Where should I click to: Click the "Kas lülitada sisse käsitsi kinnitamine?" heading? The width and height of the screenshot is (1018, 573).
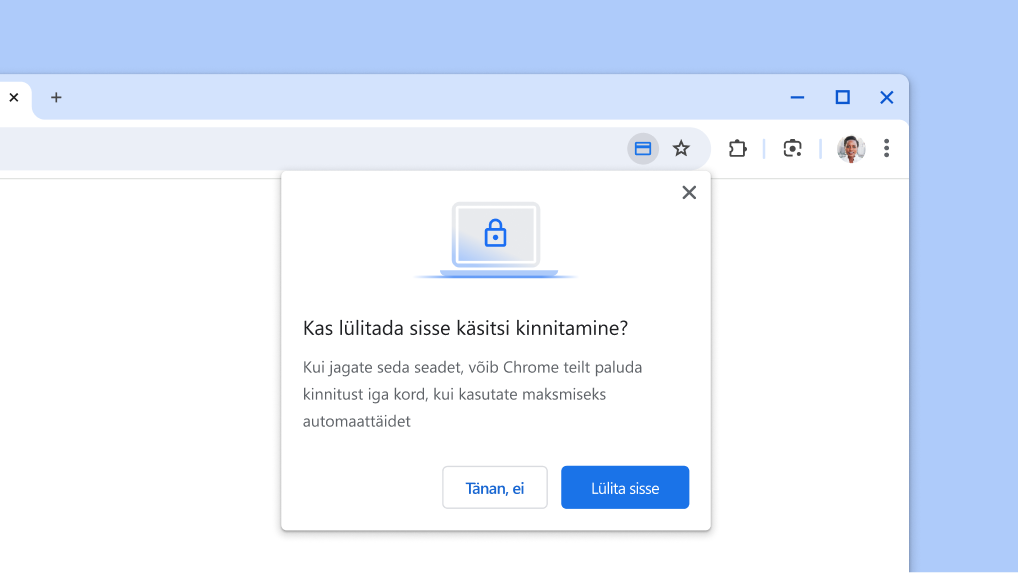pos(465,329)
